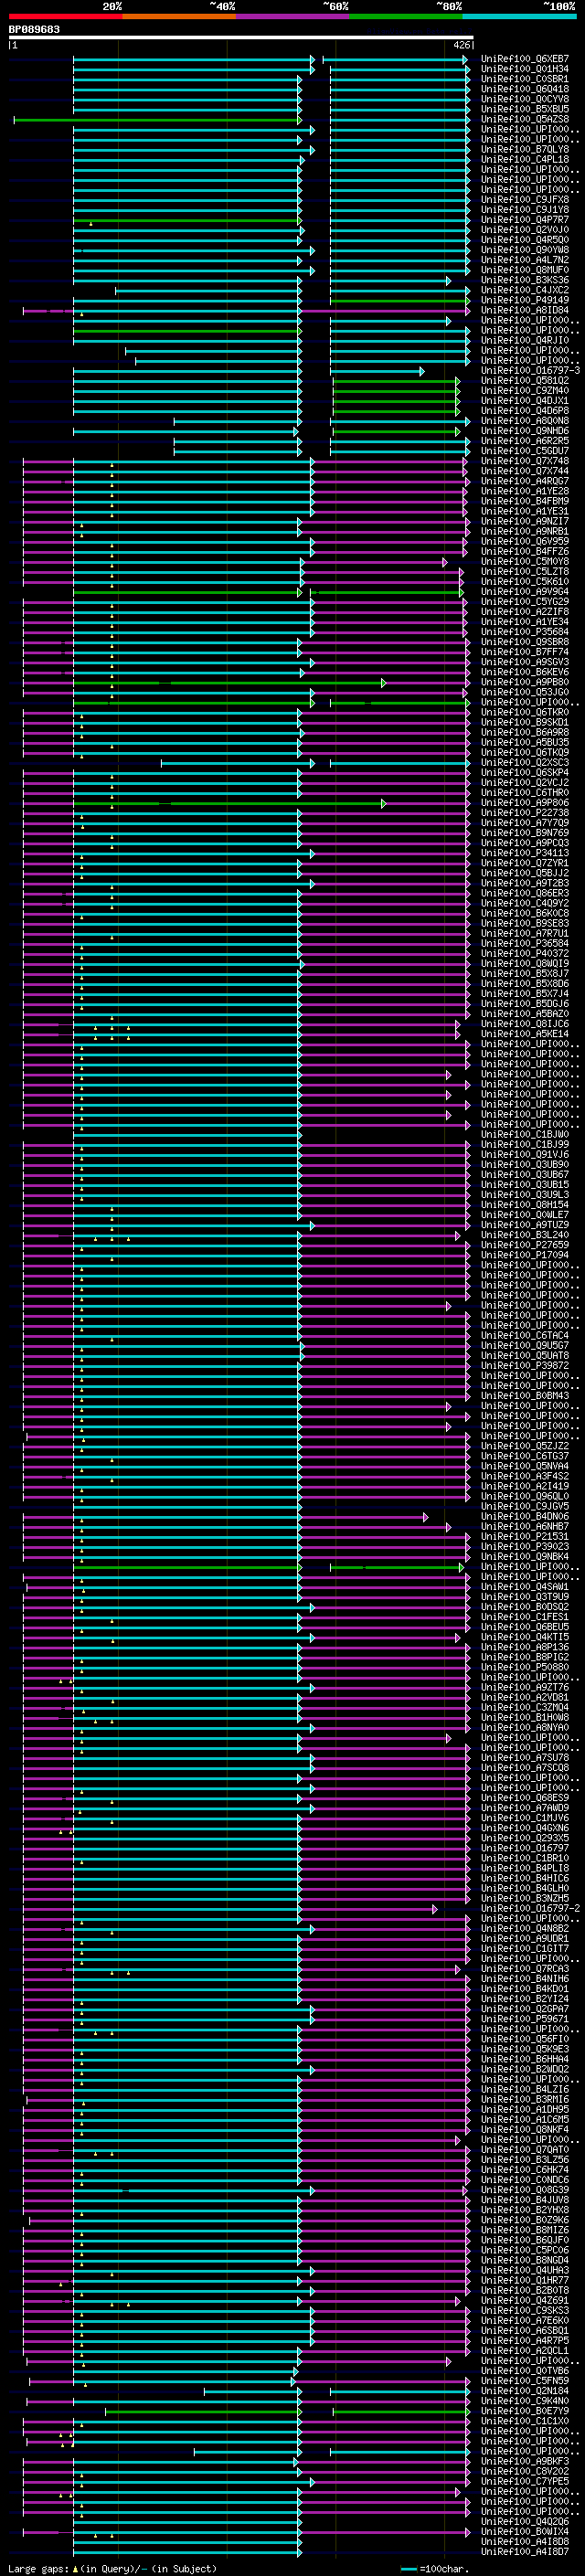This screenshot has width=585, height=2576.
Task: Select hit label UniRef100_A4L7N2
Action: coord(524,260)
